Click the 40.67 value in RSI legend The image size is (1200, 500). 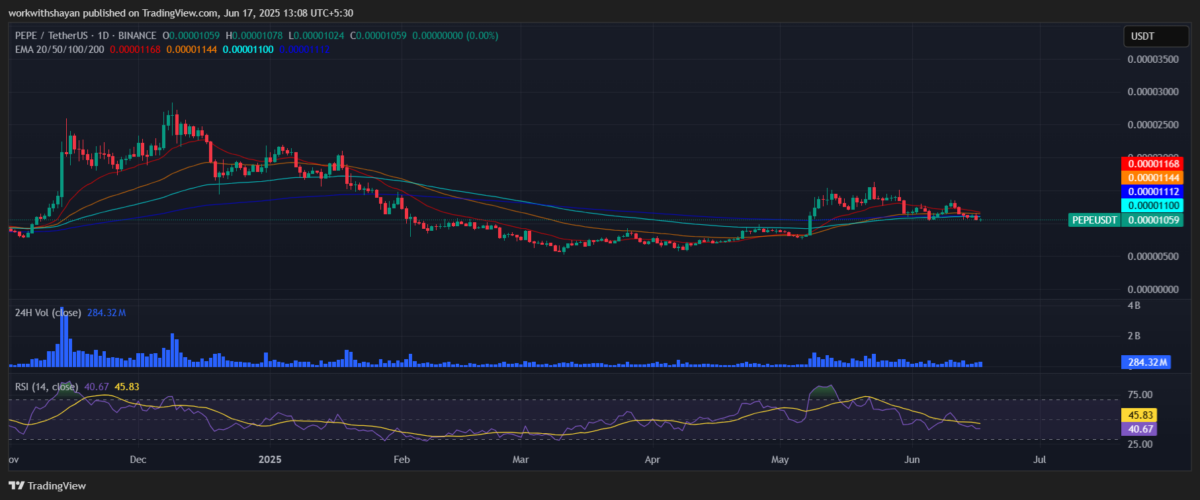[x=97, y=386]
